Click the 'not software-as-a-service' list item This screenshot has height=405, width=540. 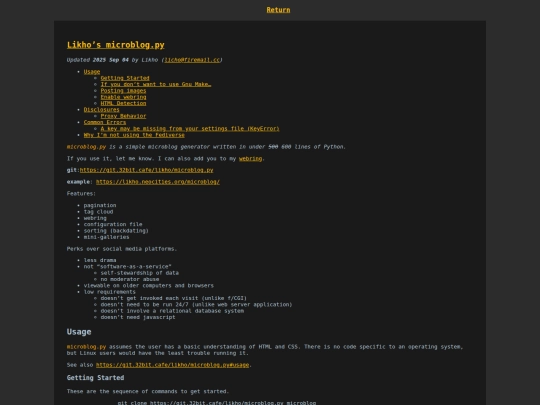point(127,267)
